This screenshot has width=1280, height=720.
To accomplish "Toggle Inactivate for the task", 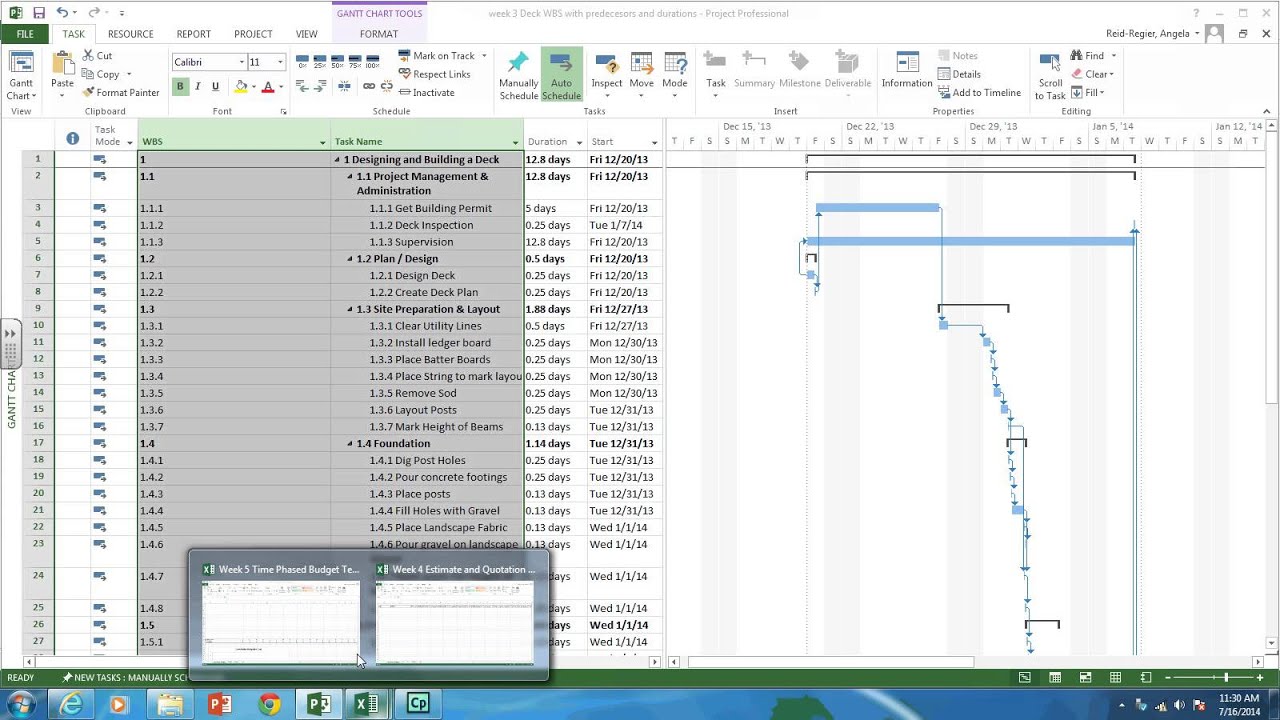I will click(x=426, y=92).
